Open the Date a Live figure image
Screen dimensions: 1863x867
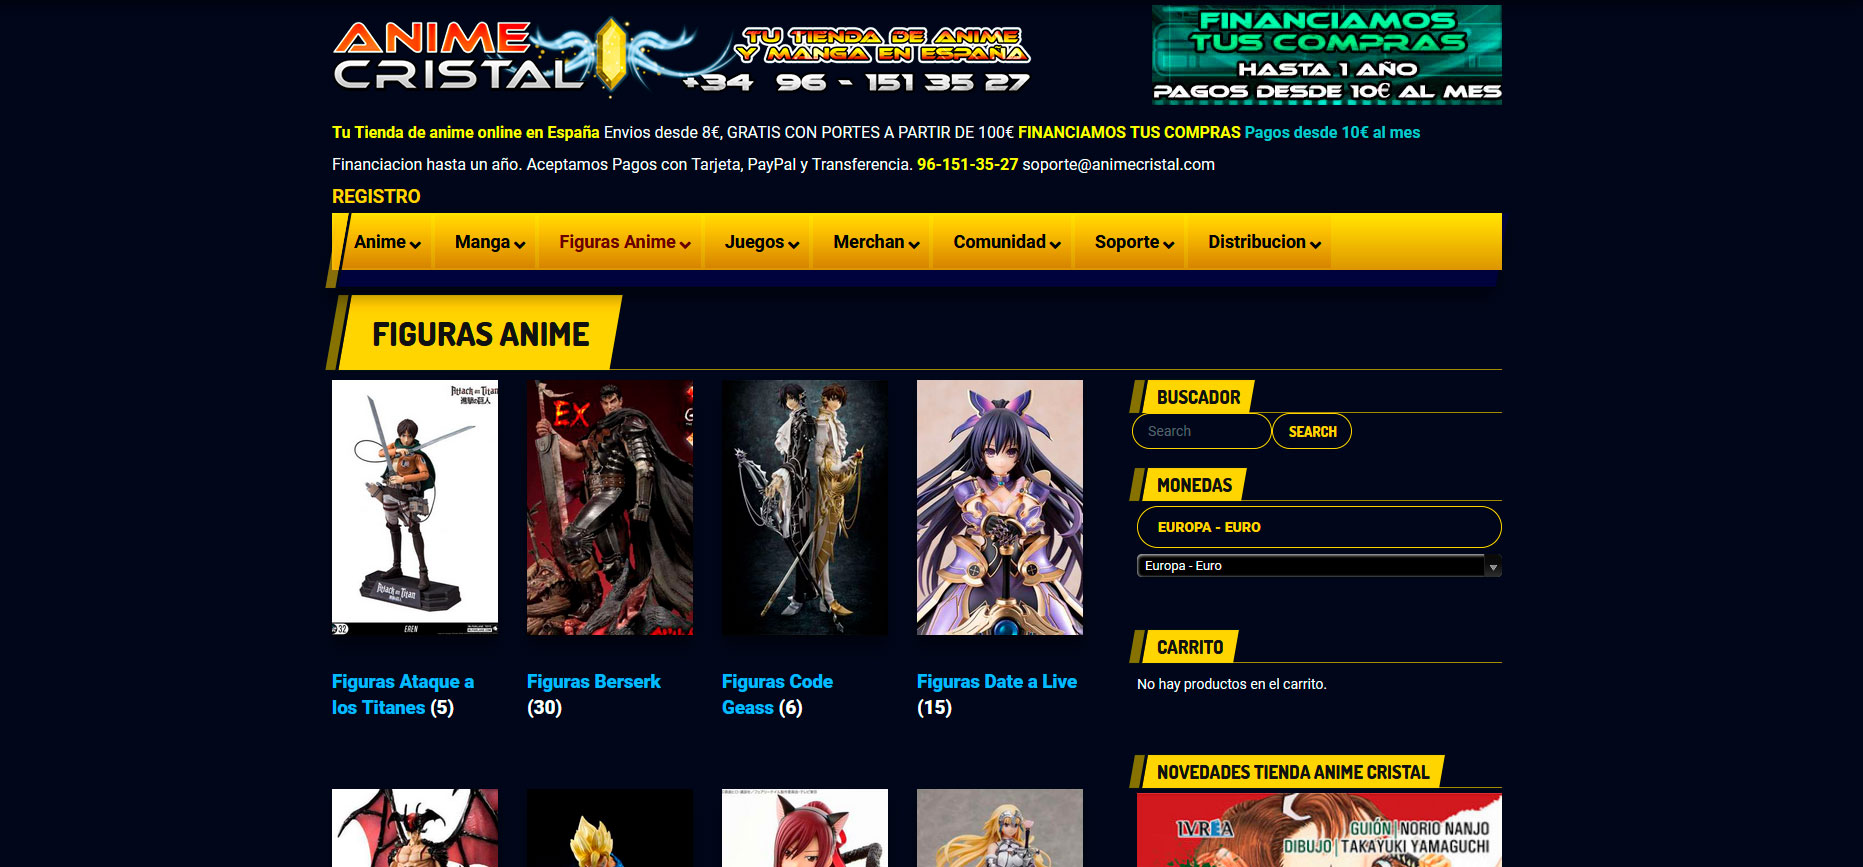tap(1000, 507)
